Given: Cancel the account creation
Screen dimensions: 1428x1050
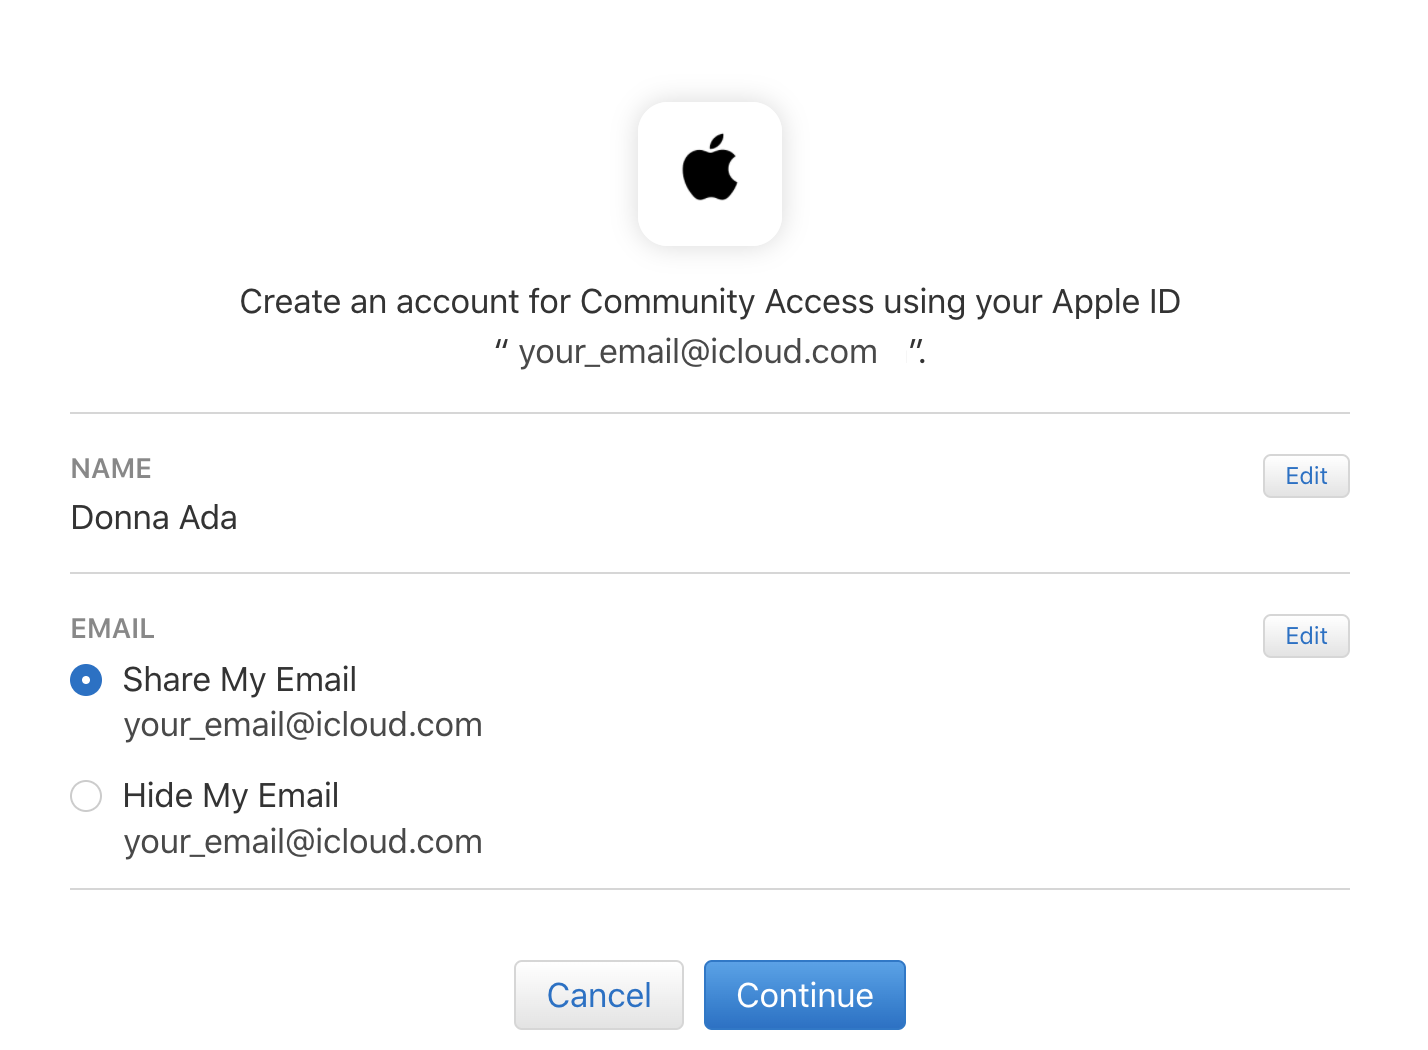Looking at the screenshot, I should point(599,995).
